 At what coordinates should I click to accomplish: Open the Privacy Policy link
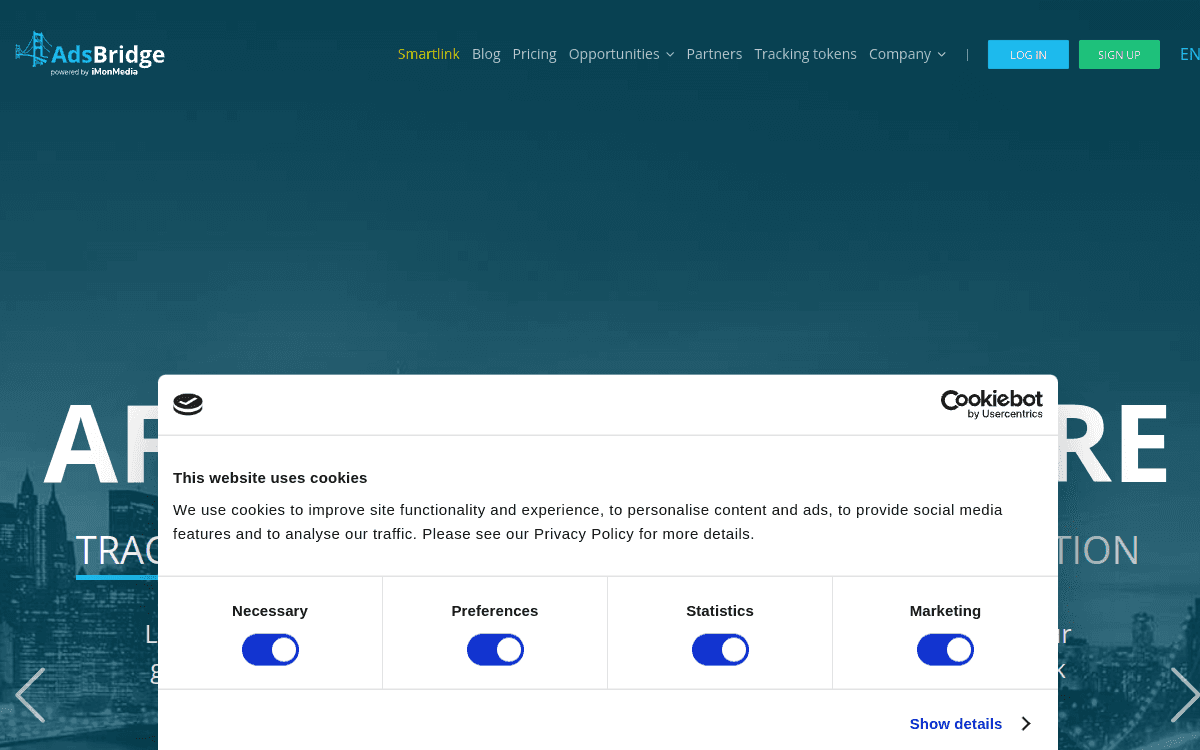583,533
